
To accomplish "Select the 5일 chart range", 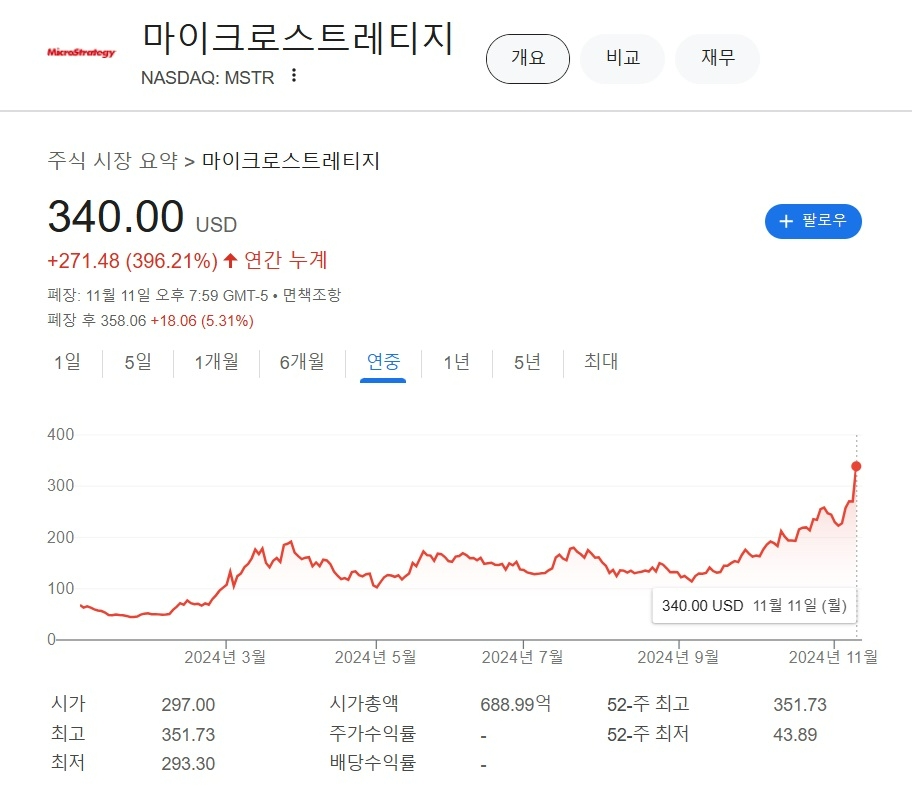I will (138, 362).
